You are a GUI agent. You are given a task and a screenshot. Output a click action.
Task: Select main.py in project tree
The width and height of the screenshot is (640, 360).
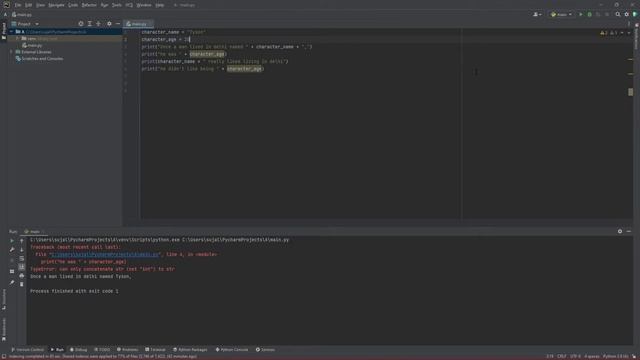pos(32,45)
